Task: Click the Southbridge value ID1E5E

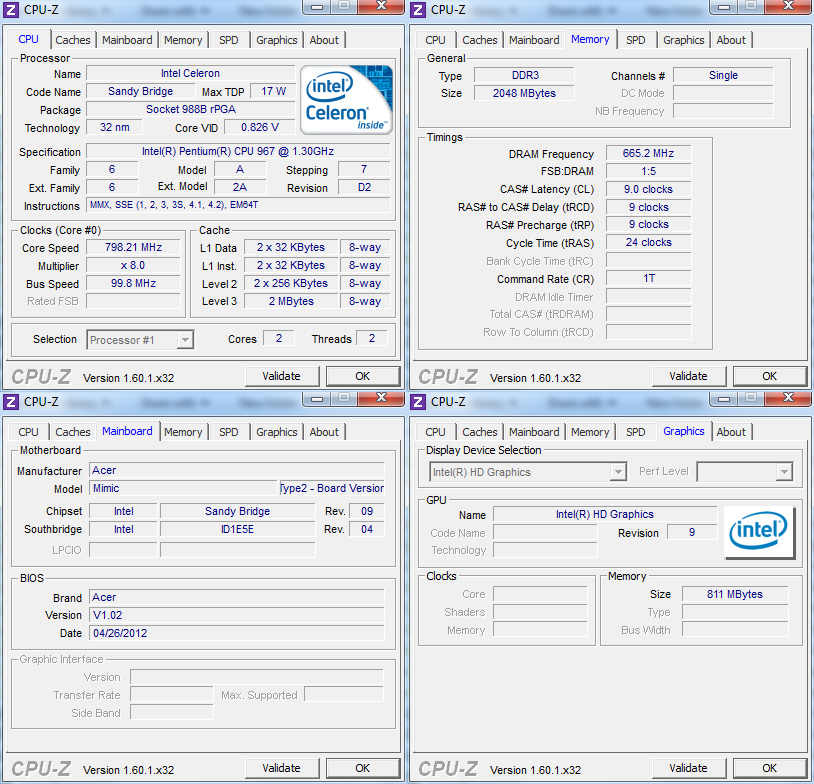Action: 237,529
